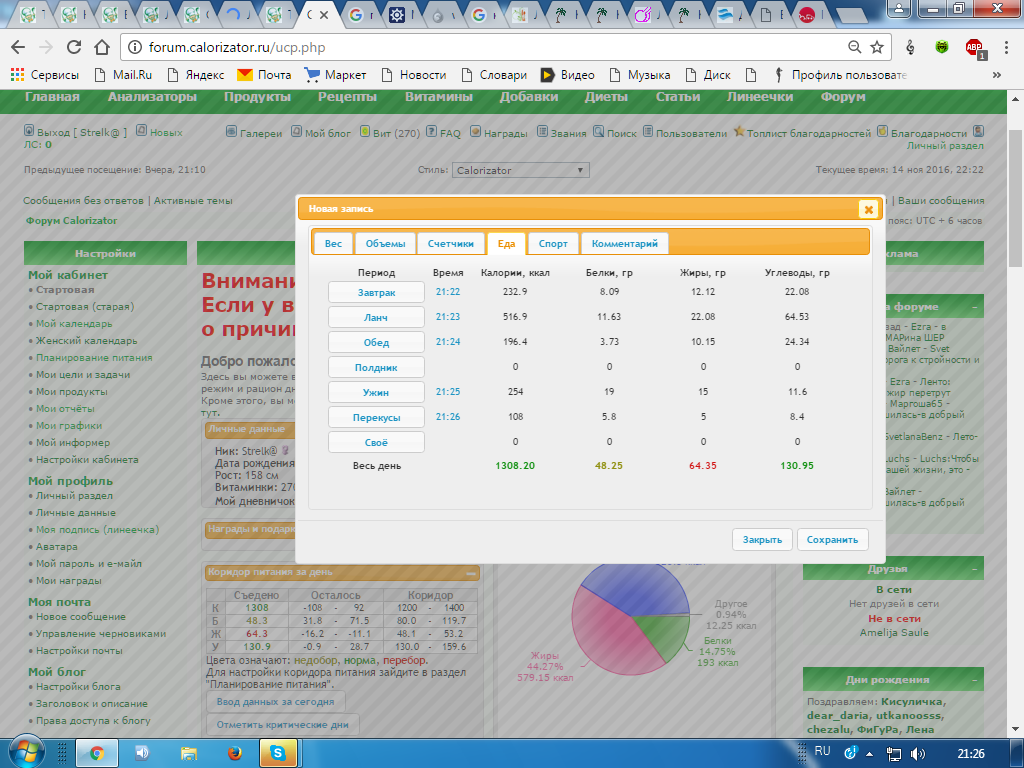This screenshot has height=768, width=1024.
Task: Open the Комментарий tab
Action: 624,244
